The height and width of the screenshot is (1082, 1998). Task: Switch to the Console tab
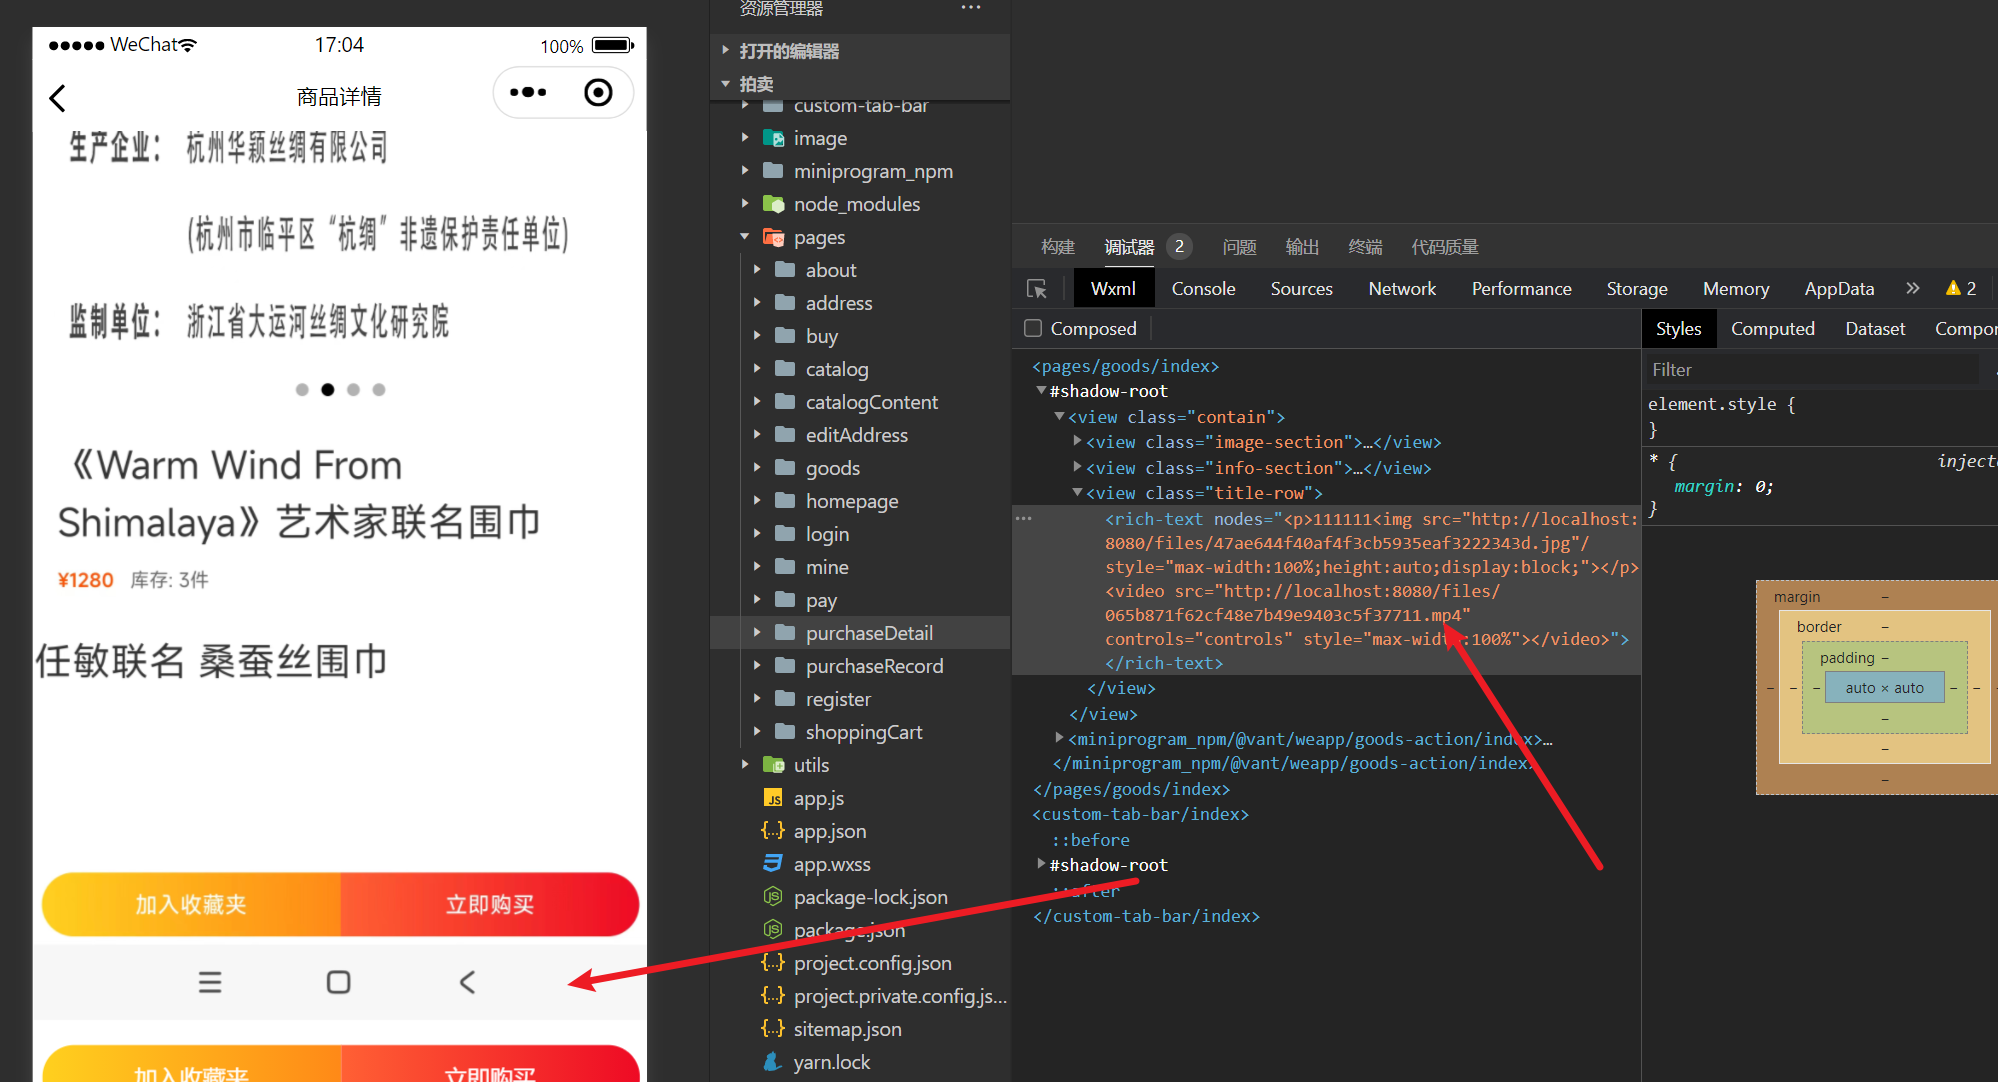(x=1203, y=288)
